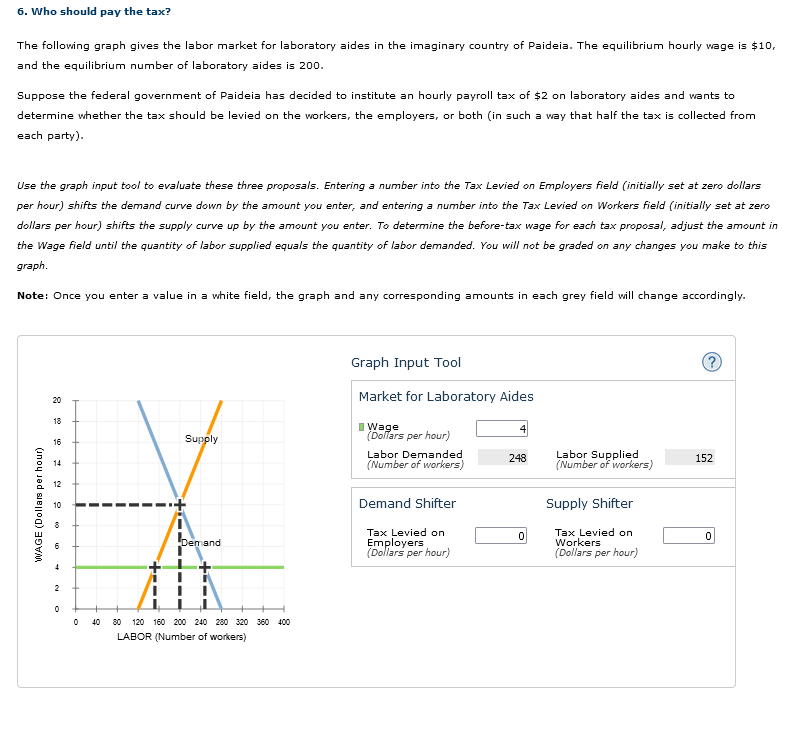Click the grey Labor Supplied value field
The height and width of the screenshot is (732, 808).
click(x=690, y=456)
